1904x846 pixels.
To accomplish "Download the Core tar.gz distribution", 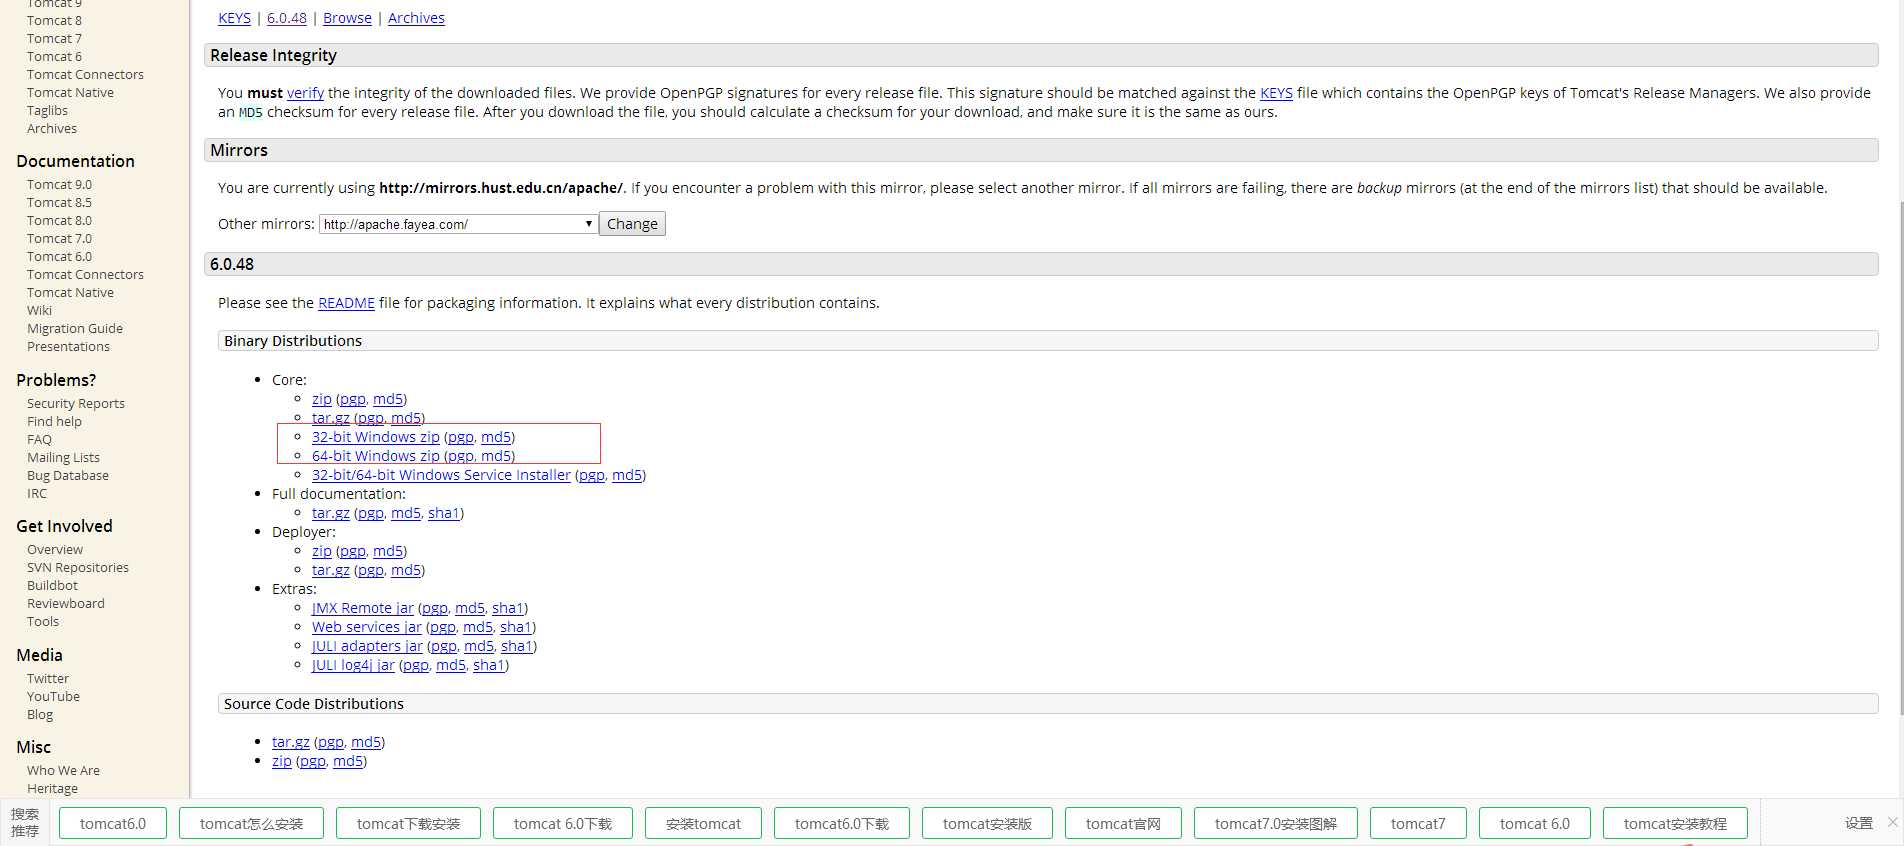I will [x=331, y=418].
